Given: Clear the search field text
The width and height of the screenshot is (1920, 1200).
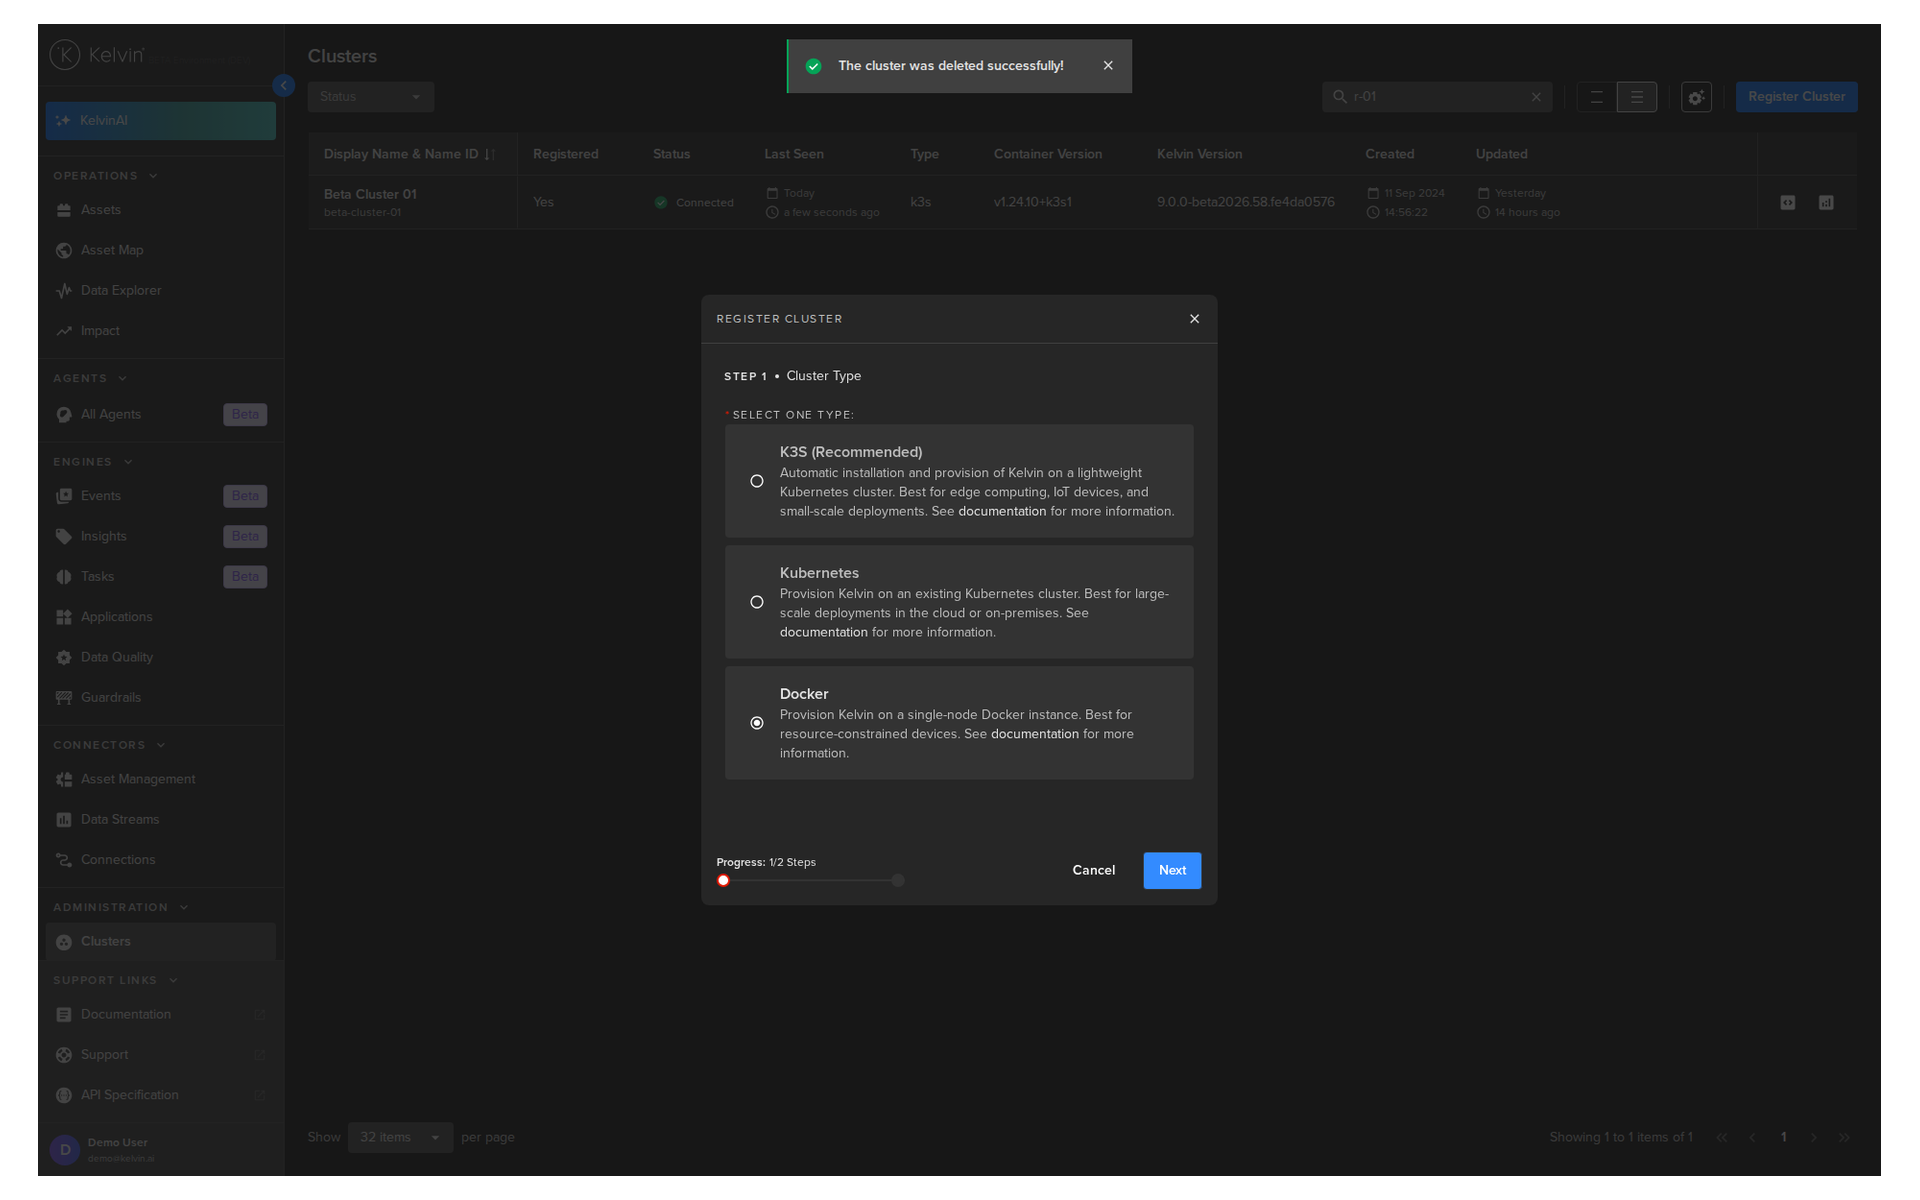Looking at the screenshot, I should tap(1536, 97).
